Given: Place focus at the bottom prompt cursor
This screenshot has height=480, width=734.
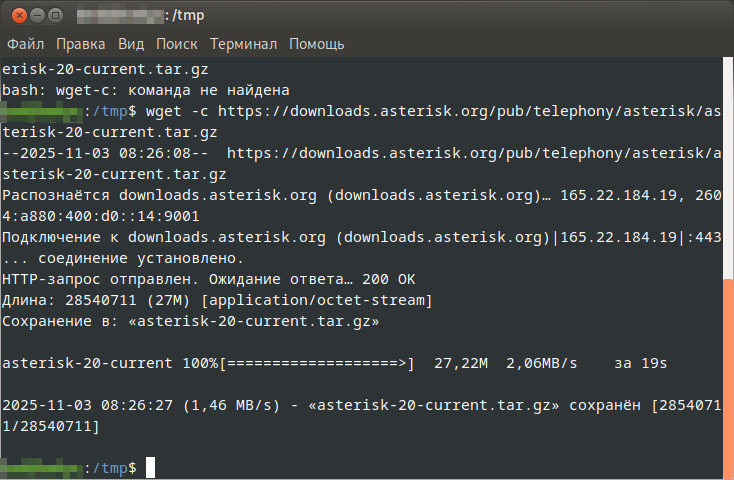Looking at the screenshot, I should (150, 468).
